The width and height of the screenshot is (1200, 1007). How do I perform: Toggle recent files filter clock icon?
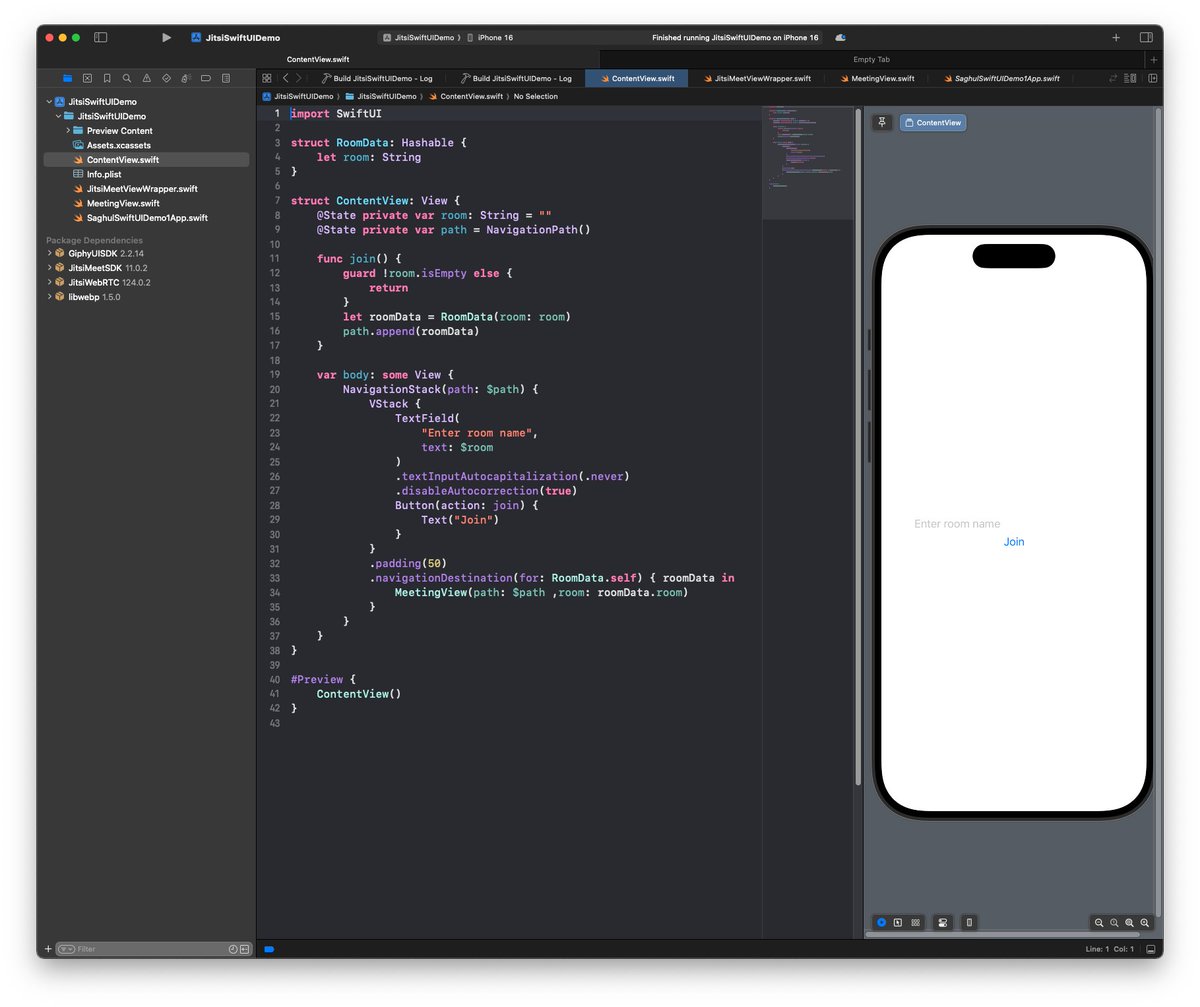pos(233,948)
